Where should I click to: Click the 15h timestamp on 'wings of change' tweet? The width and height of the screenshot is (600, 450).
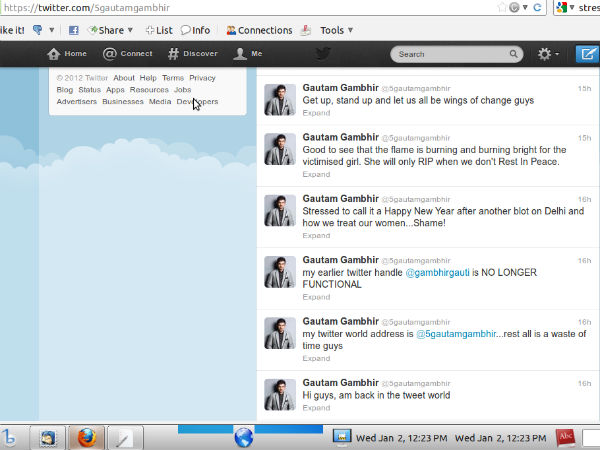click(584, 89)
